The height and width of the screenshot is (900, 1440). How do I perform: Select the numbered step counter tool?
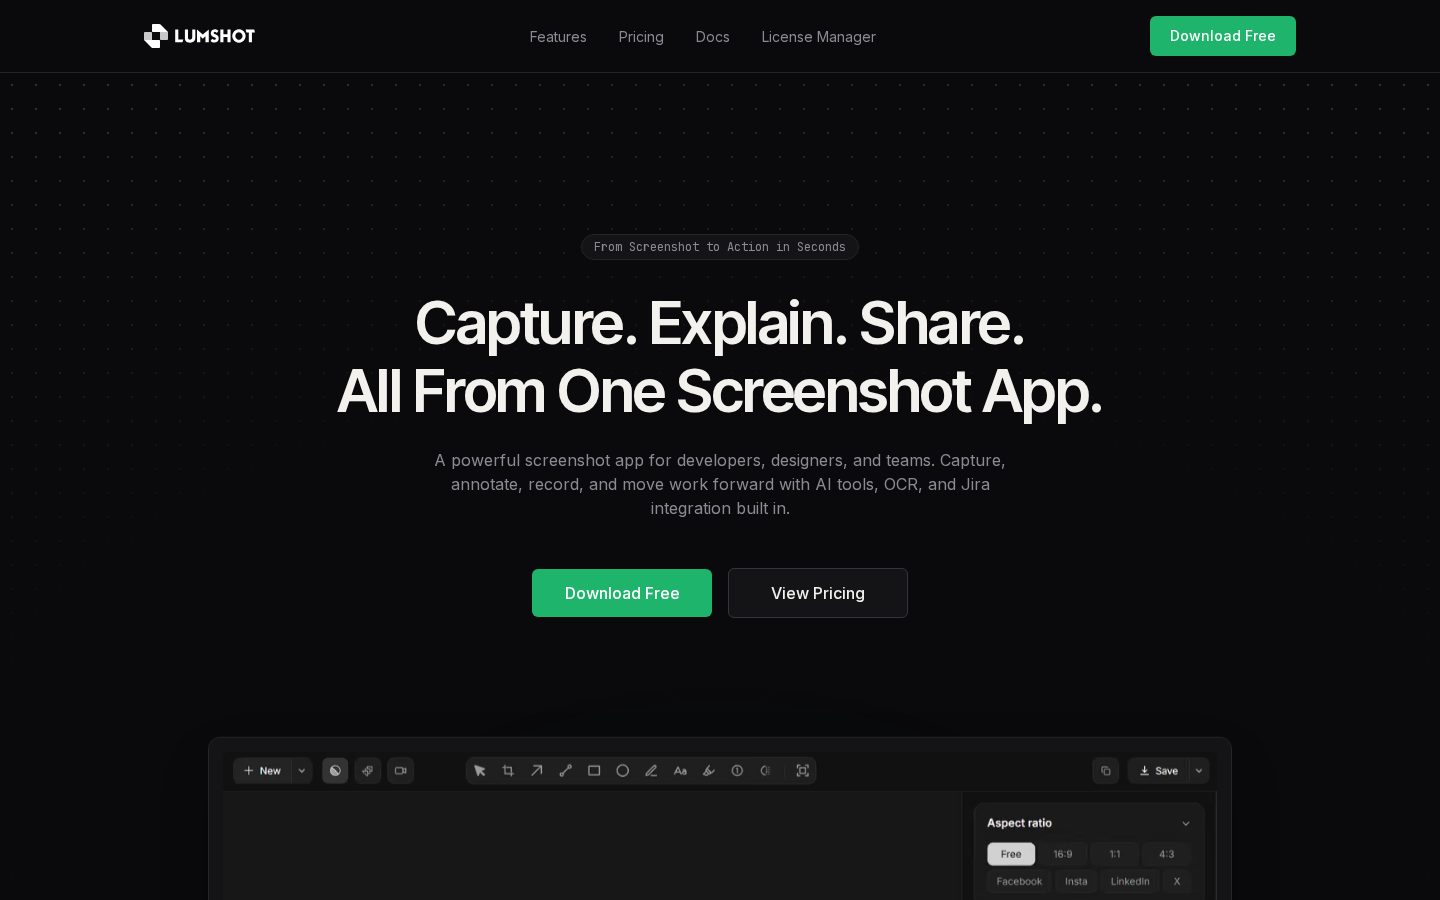[737, 771]
